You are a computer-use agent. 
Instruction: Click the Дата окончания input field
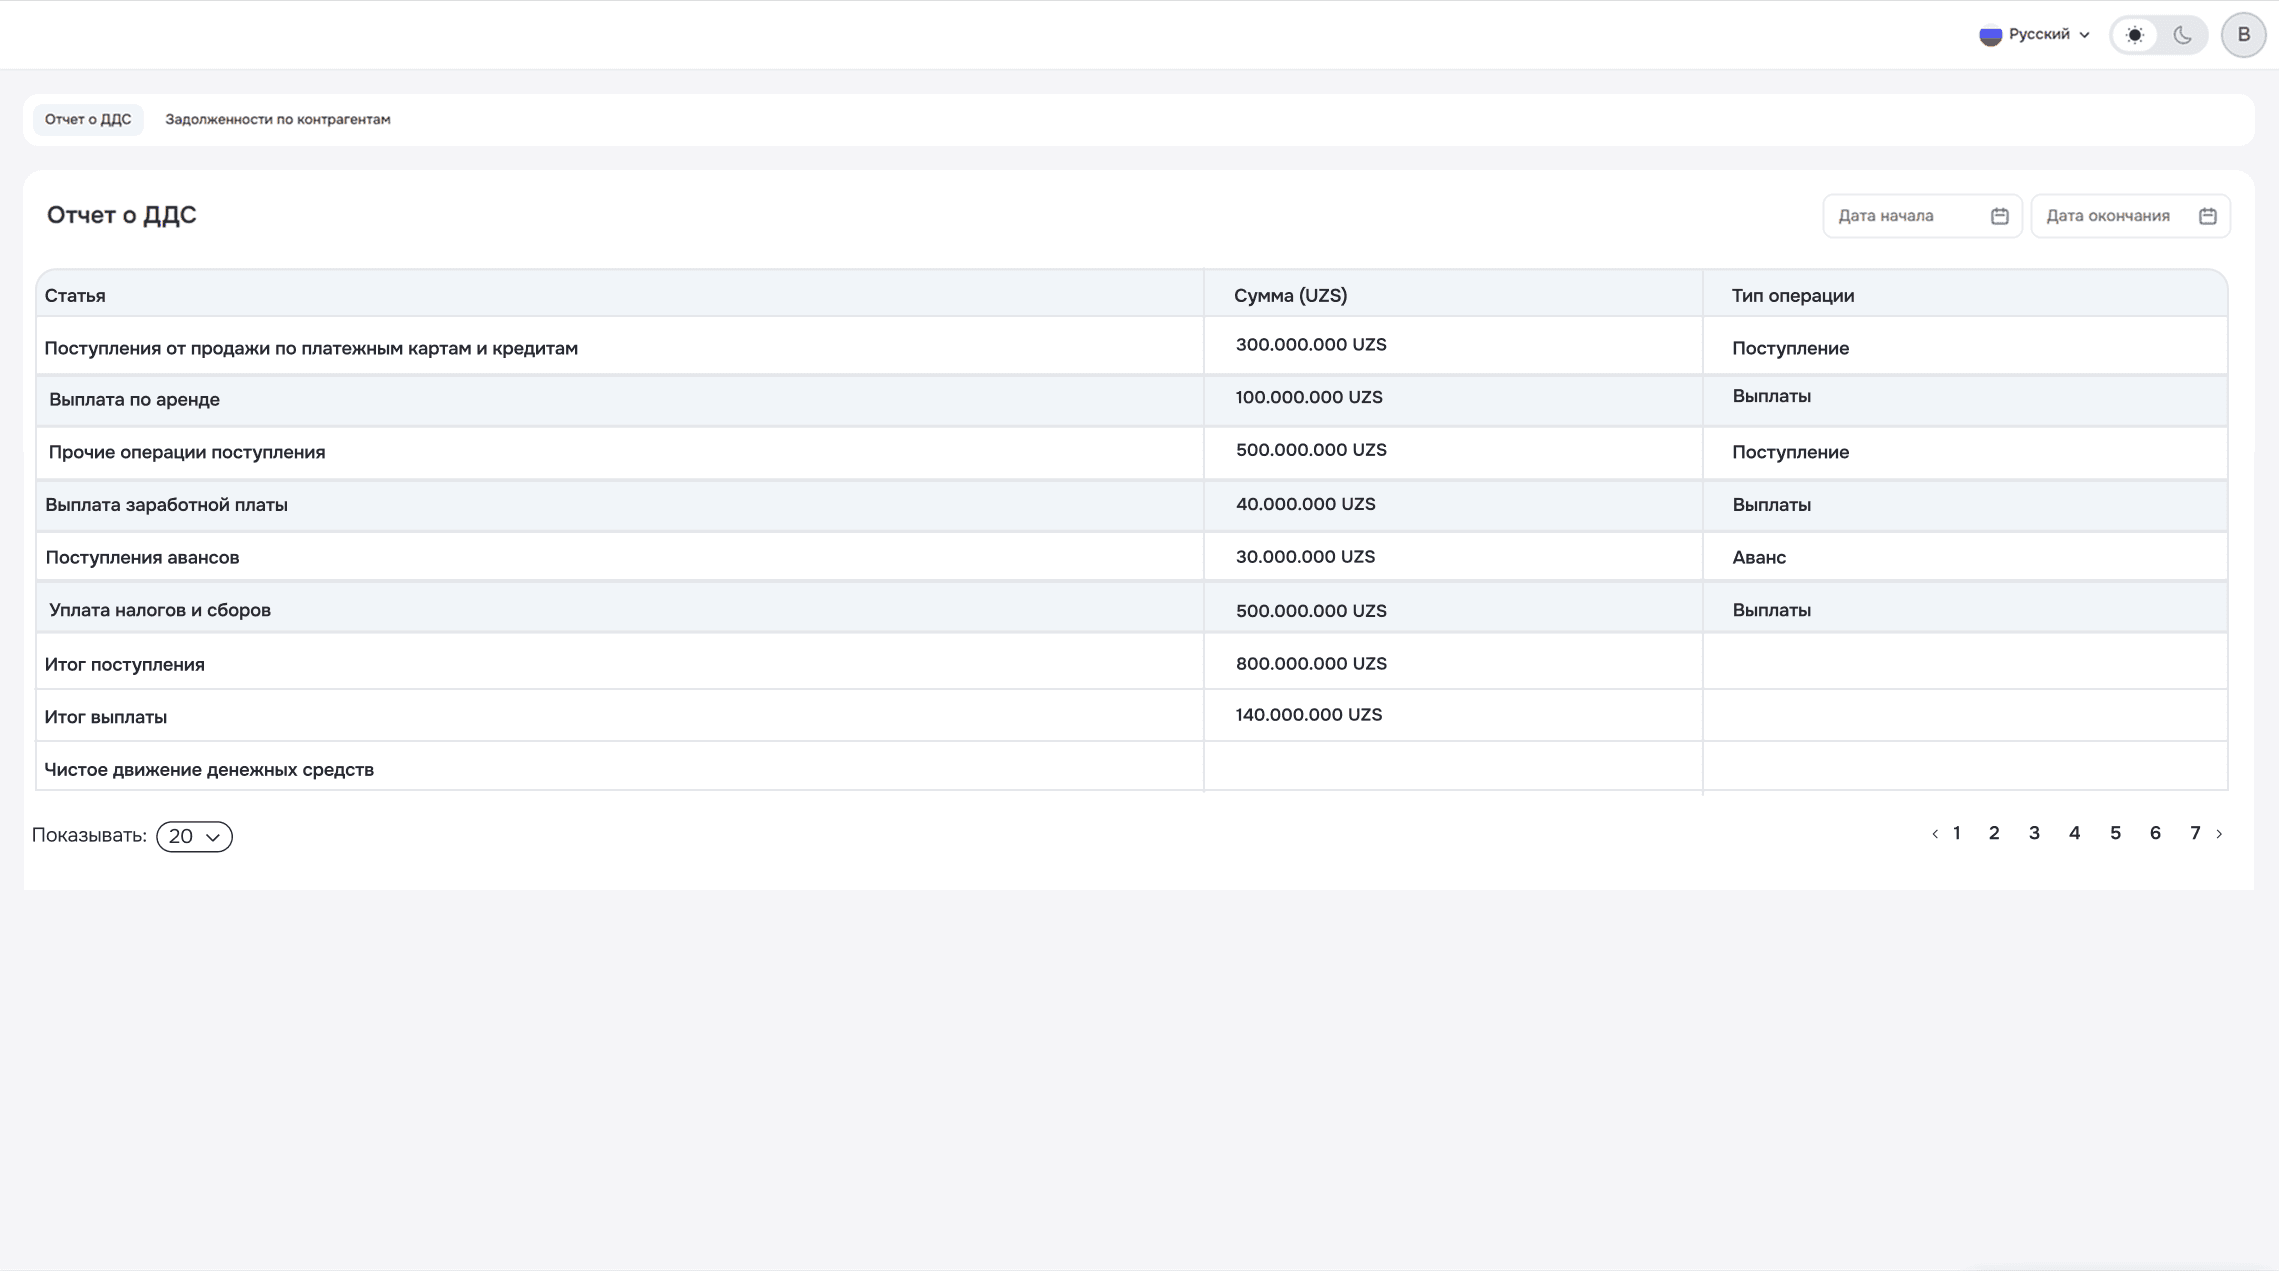tap(2110, 216)
